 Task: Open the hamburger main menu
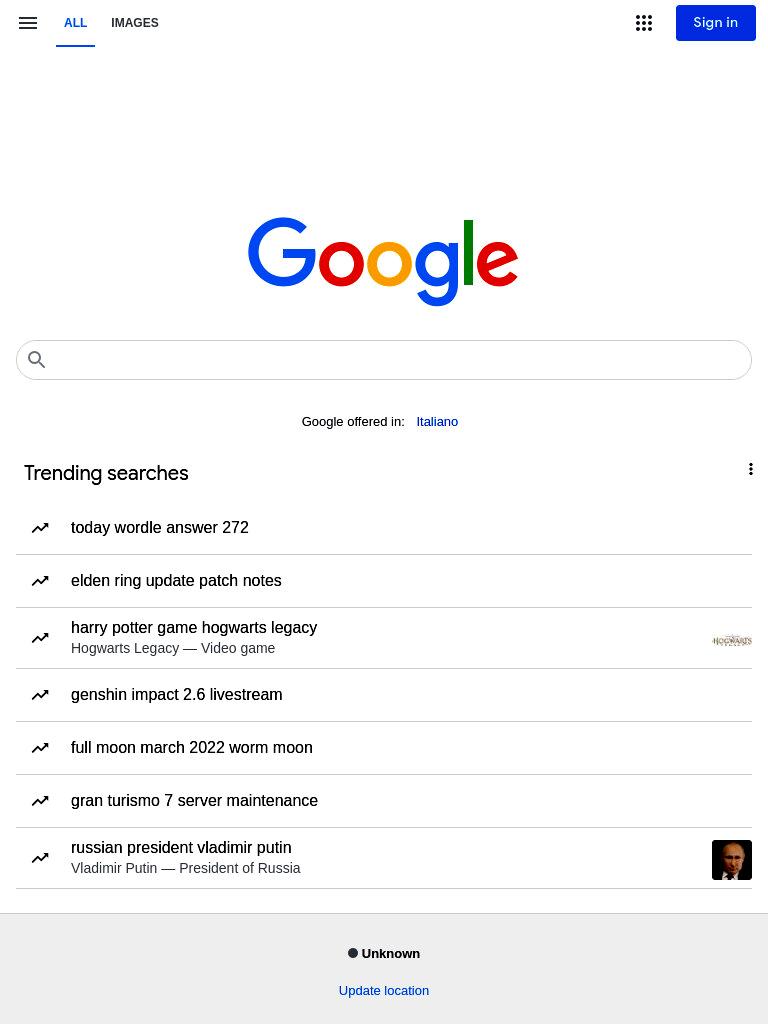tap(27, 23)
